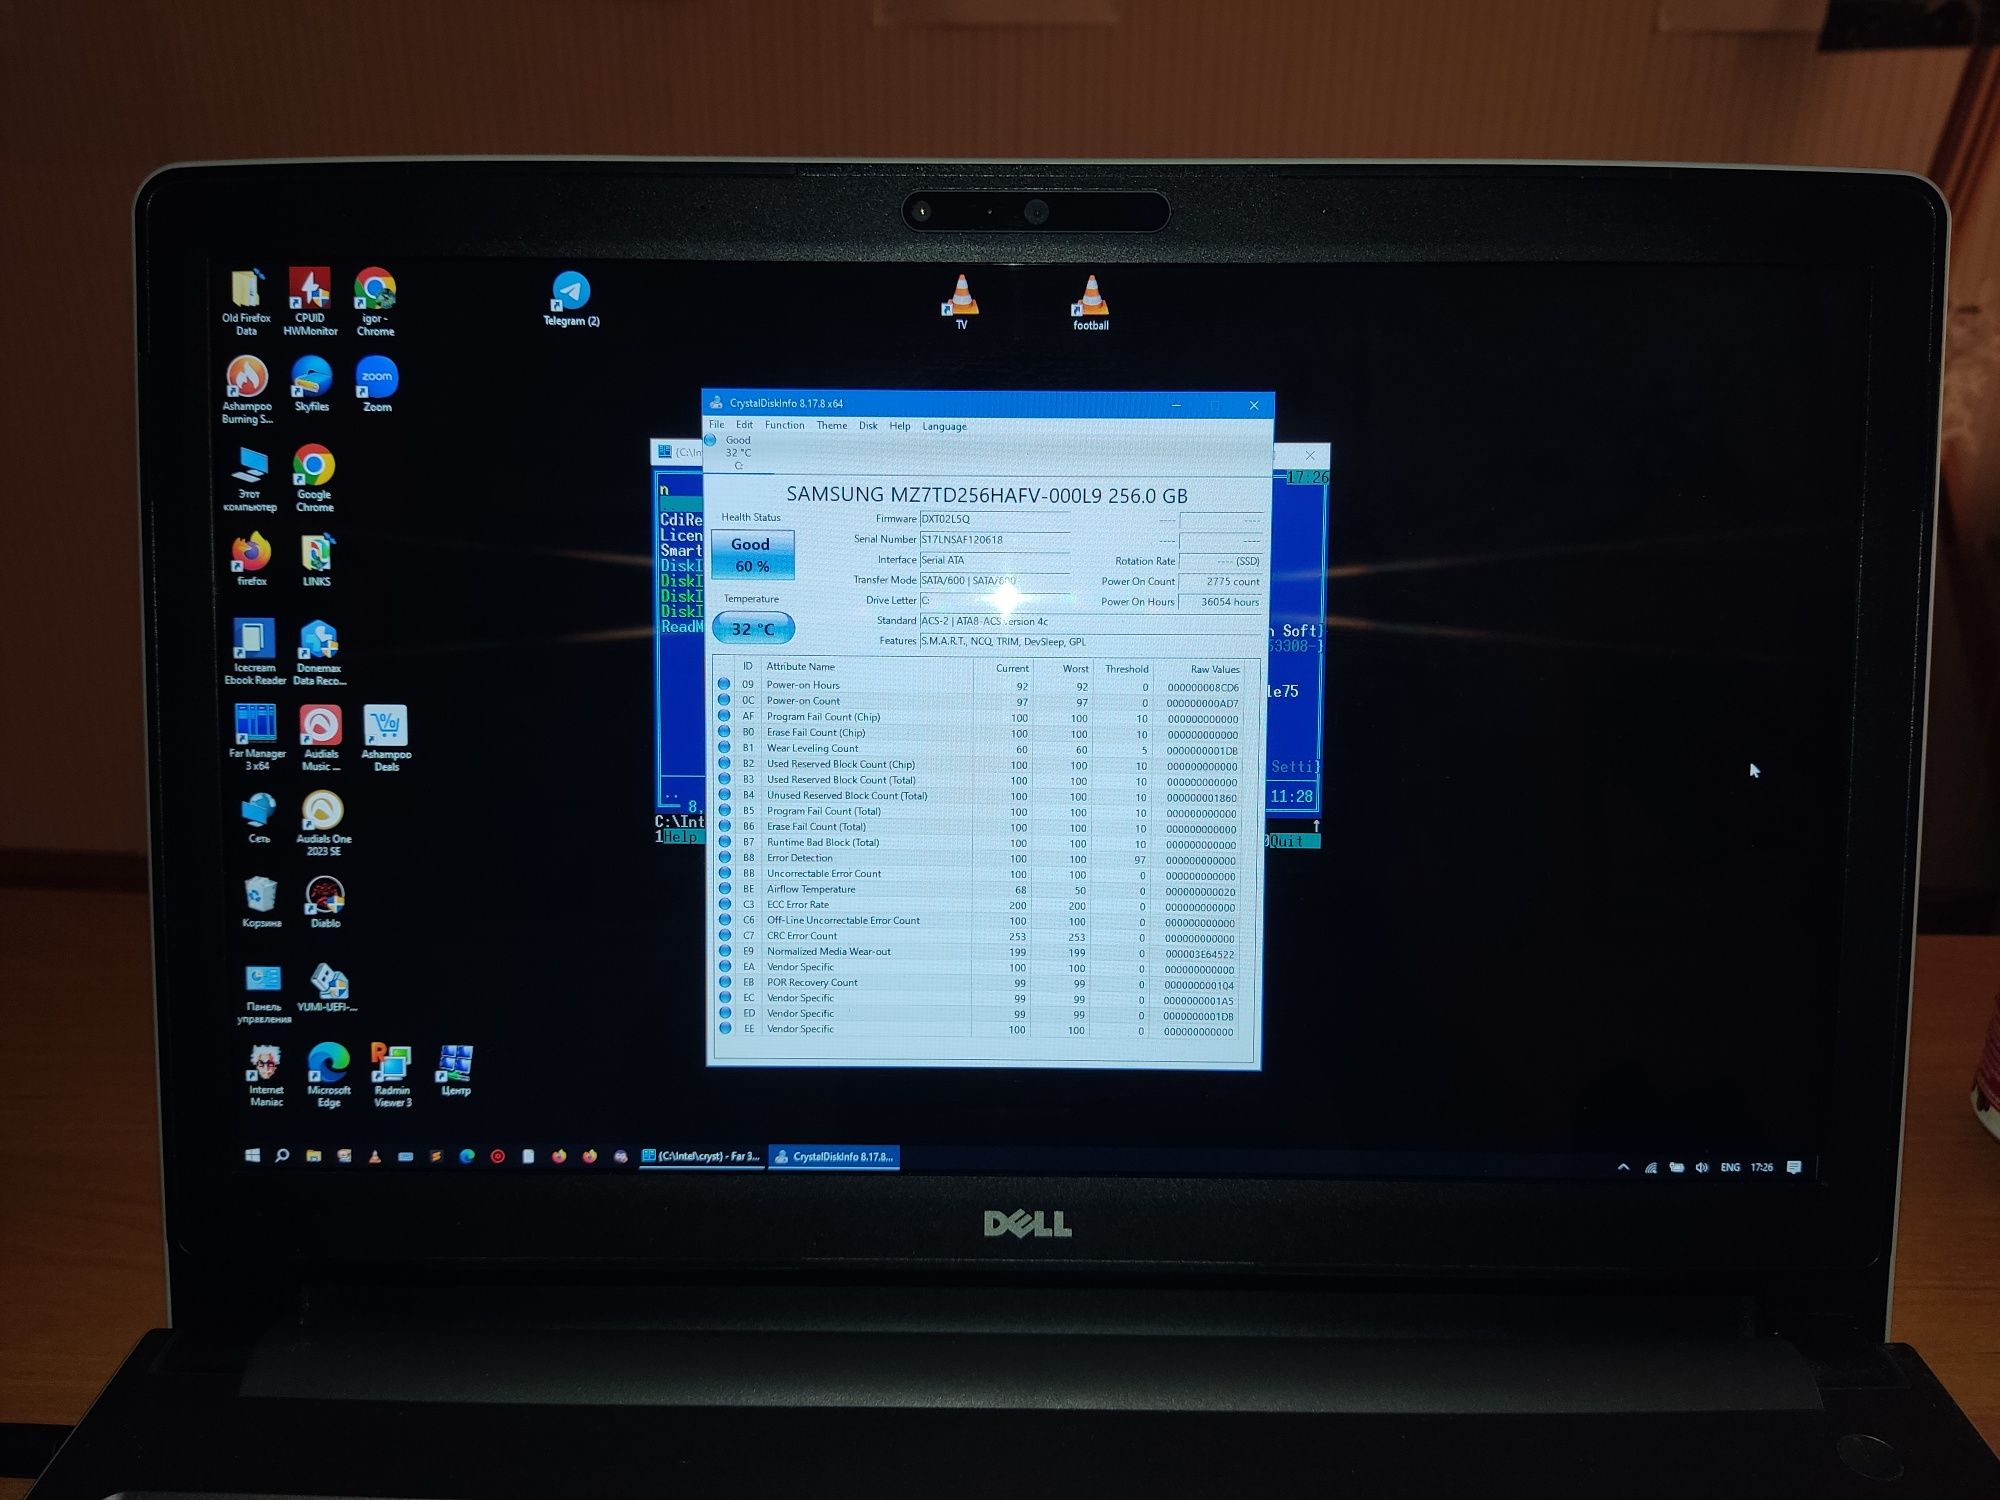Click the CrystalDiskInfo taskbar button
Image resolution: width=2000 pixels, height=1500 pixels.
coord(835,1157)
